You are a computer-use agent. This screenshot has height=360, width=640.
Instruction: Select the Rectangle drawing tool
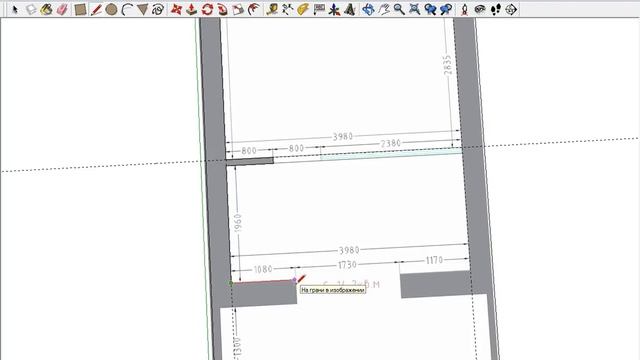[x=80, y=9]
